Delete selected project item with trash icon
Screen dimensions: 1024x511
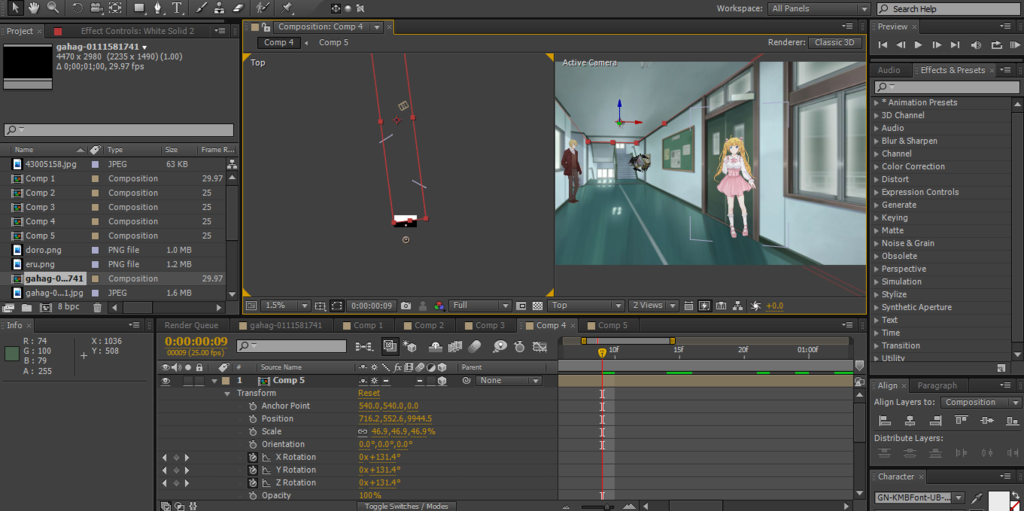[x=97, y=307]
